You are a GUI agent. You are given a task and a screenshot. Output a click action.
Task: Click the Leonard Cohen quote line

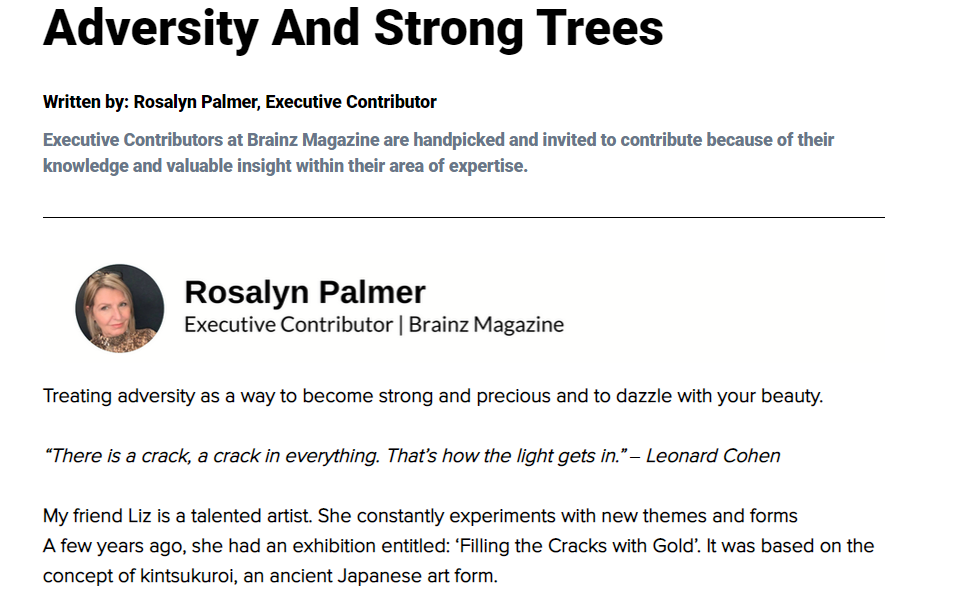click(411, 456)
